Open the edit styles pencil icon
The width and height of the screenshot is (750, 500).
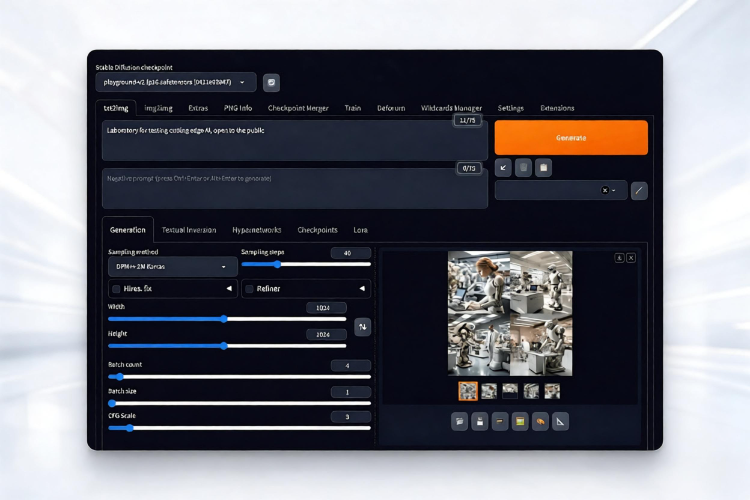click(639, 190)
